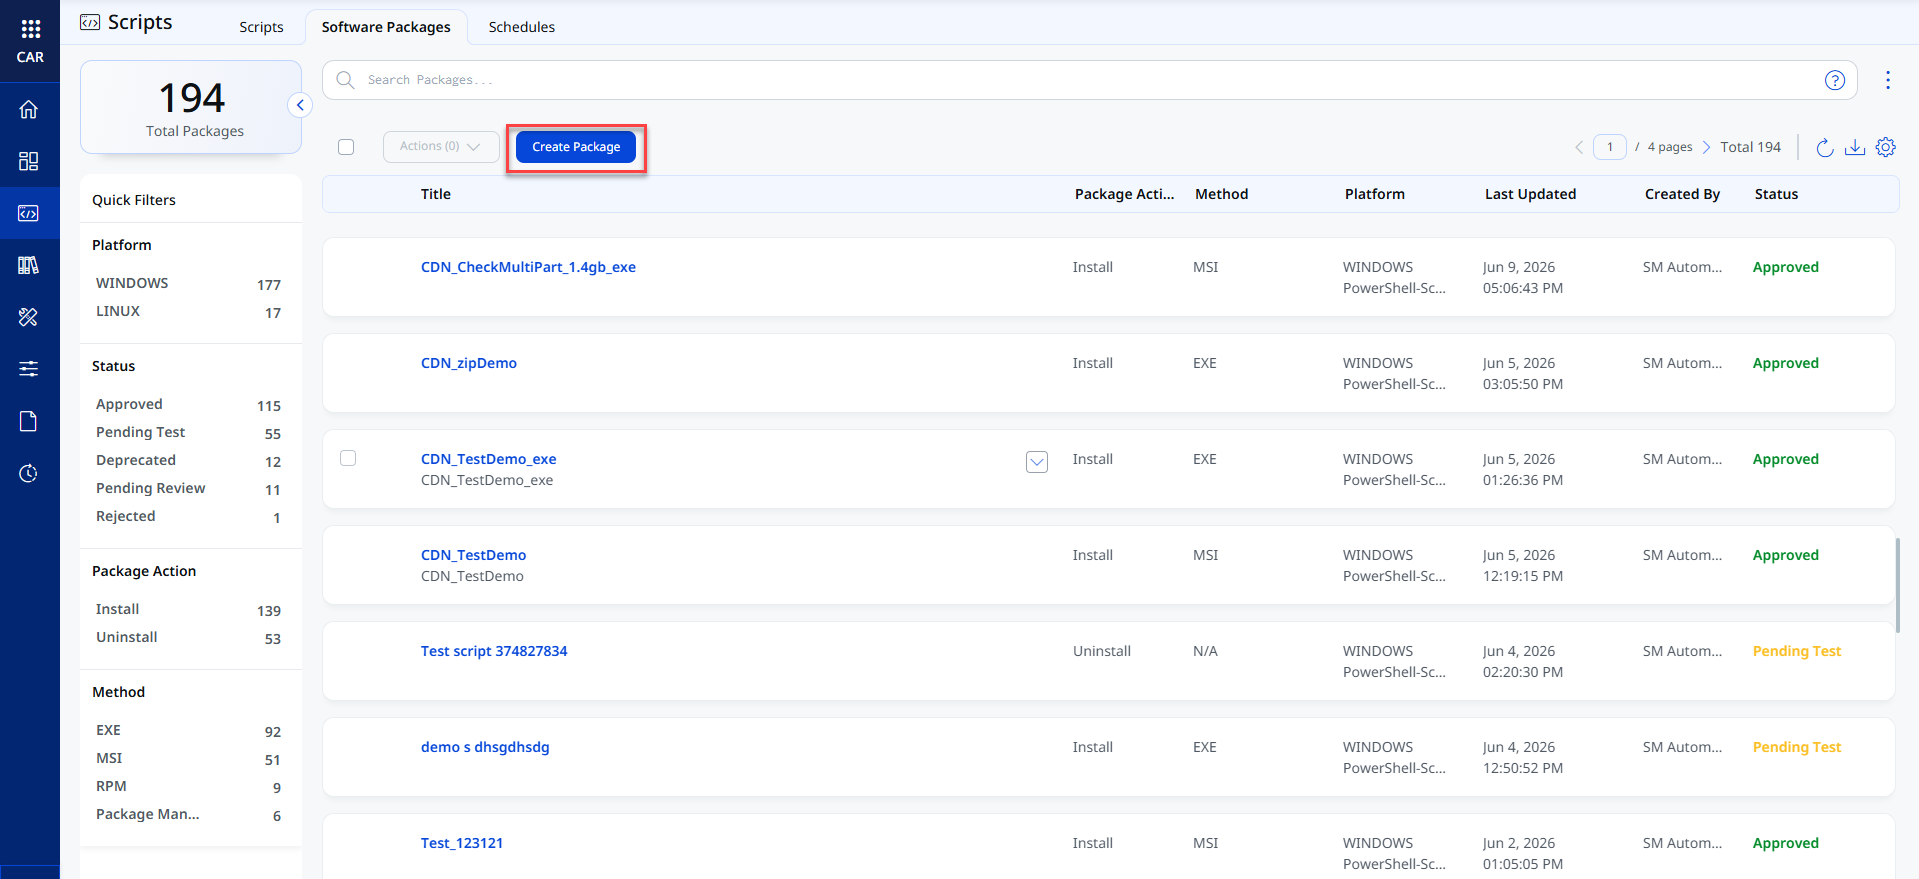Go to next page arrow
Screen dimensions: 1919x879
[1706, 147]
